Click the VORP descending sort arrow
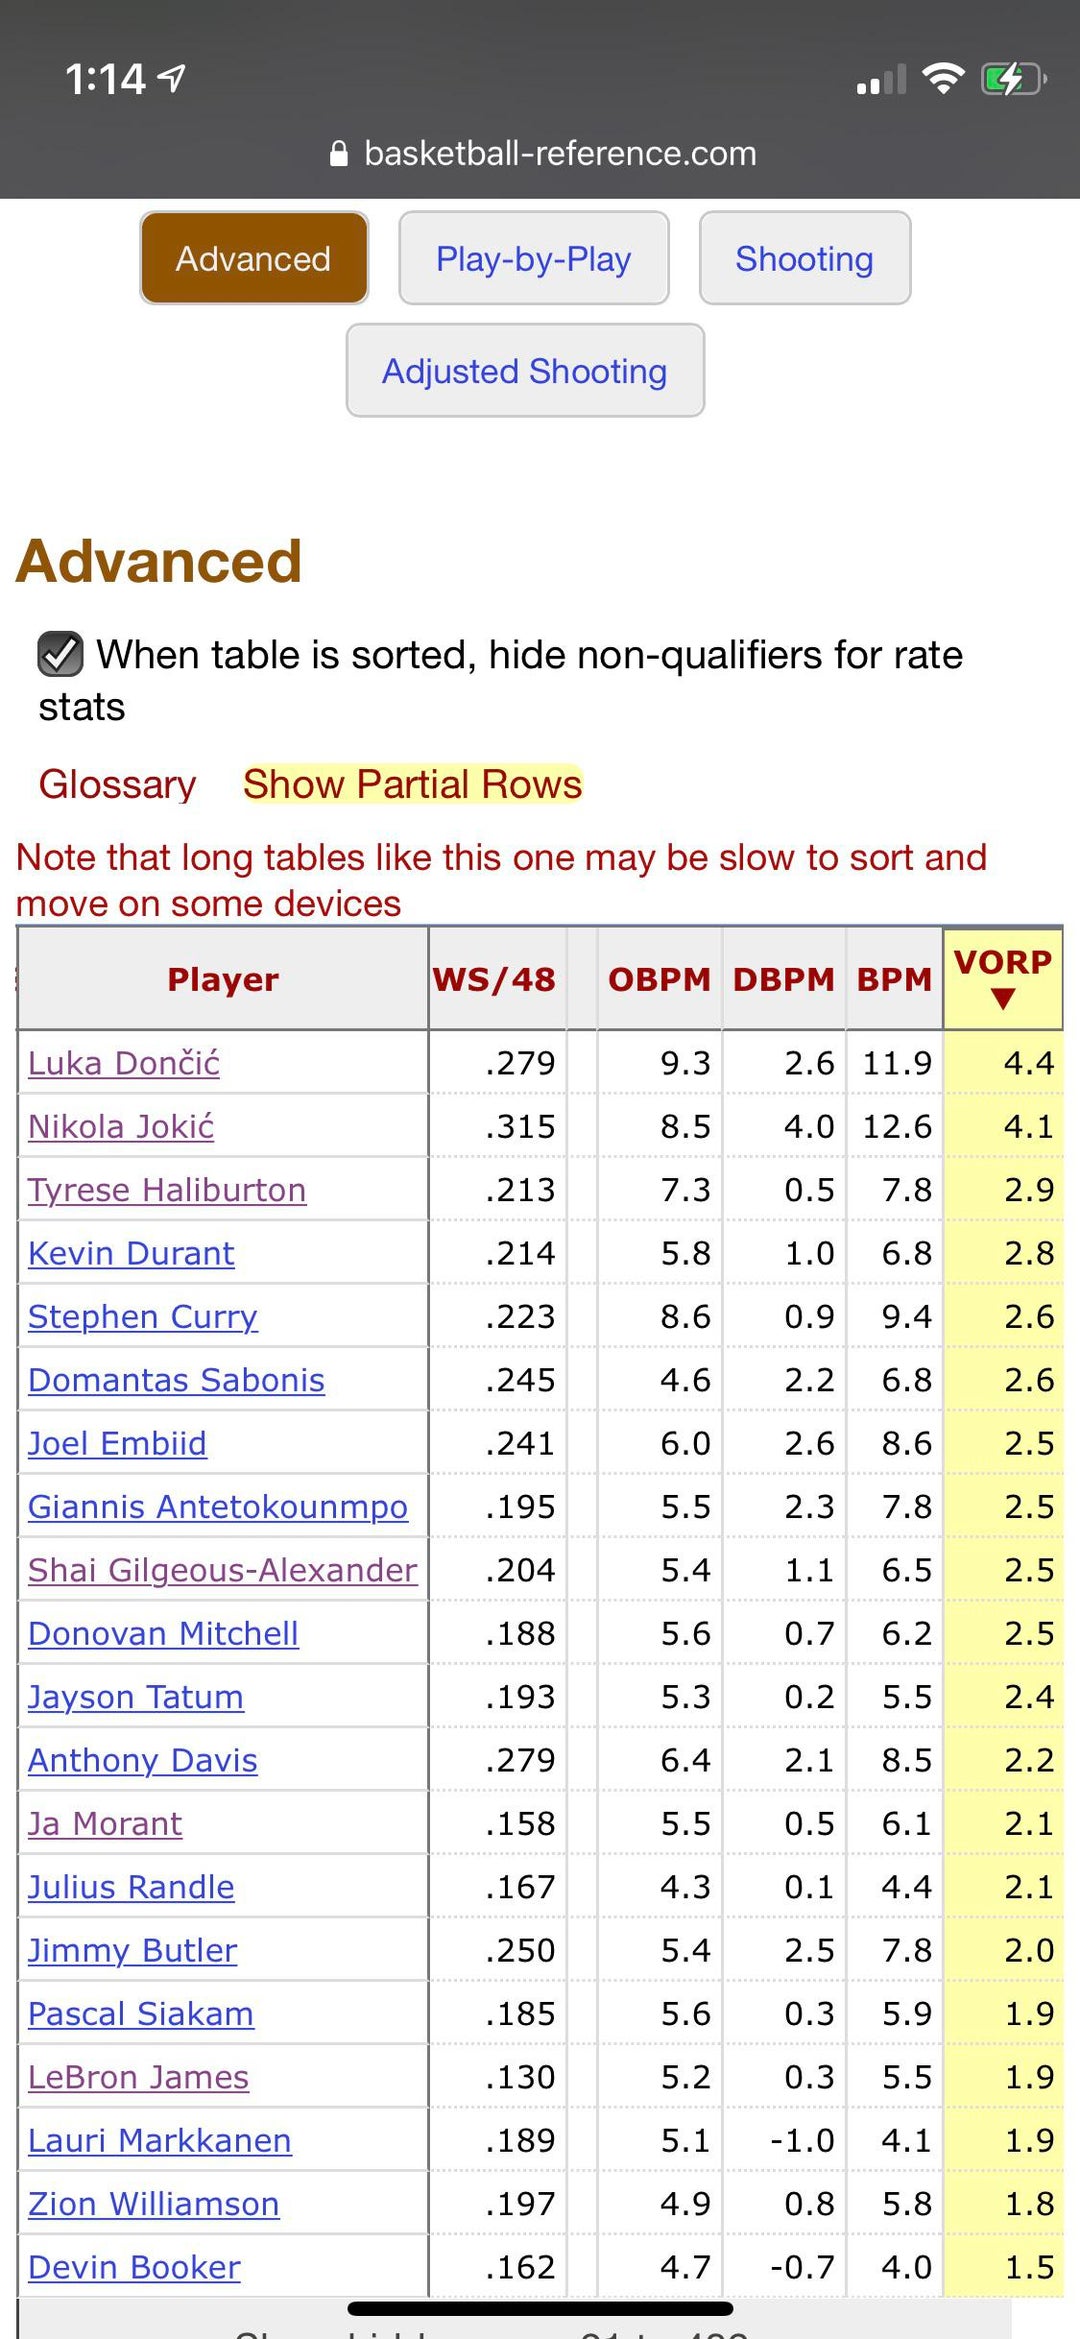The width and height of the screenshot is (1080, 2339). pos(1003,998)
